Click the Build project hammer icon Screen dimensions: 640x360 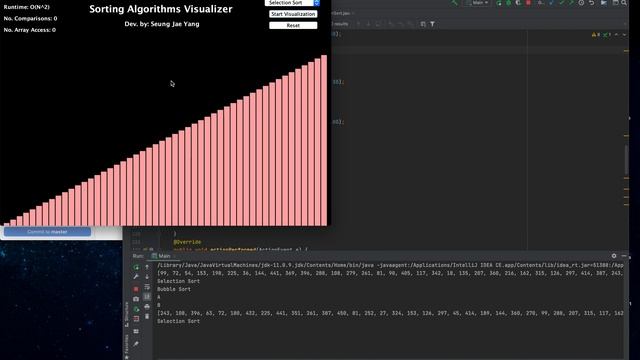454,2
